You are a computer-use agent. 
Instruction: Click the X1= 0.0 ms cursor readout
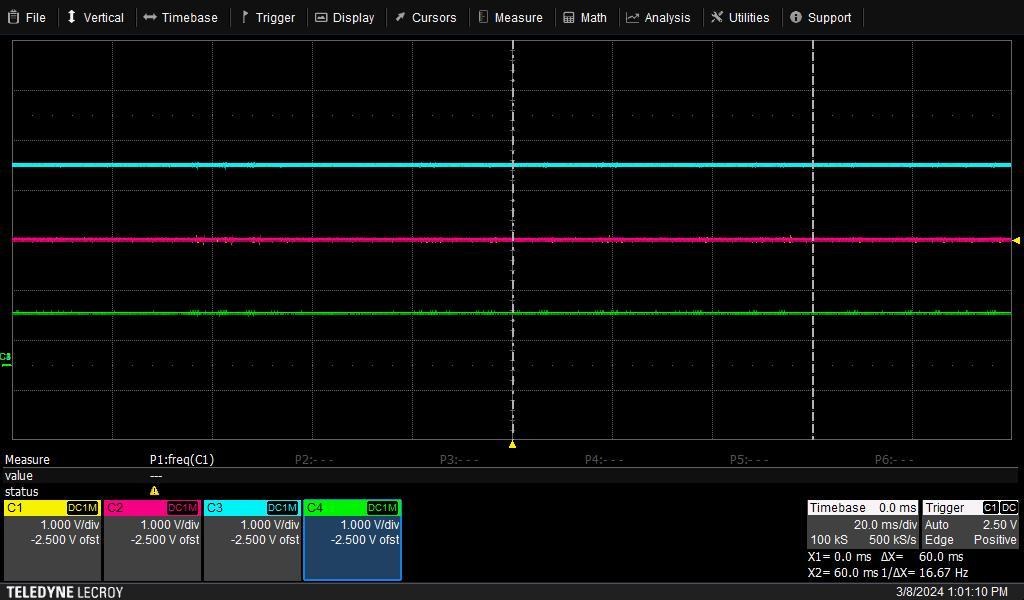click(839, 557)
